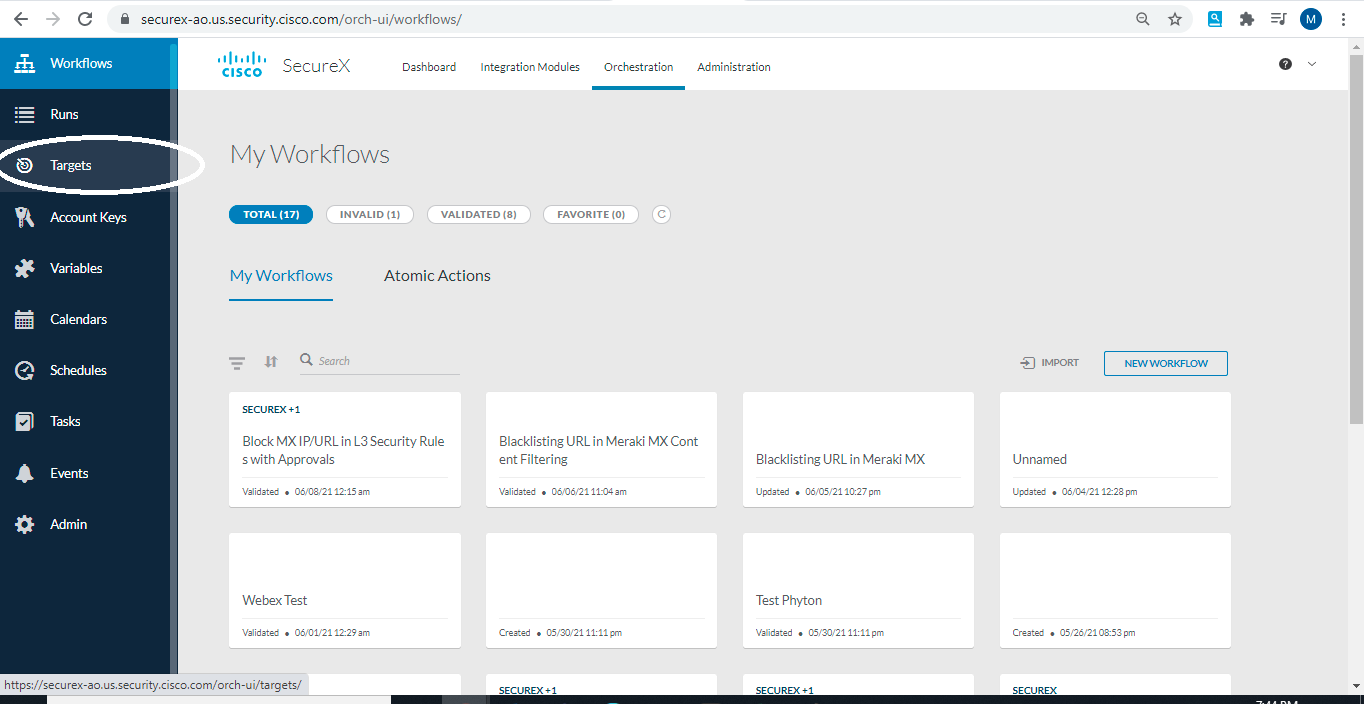This screenshot has width=1364, height=704.
Task: Click the IMPORT button
Action: point(1049,363)
